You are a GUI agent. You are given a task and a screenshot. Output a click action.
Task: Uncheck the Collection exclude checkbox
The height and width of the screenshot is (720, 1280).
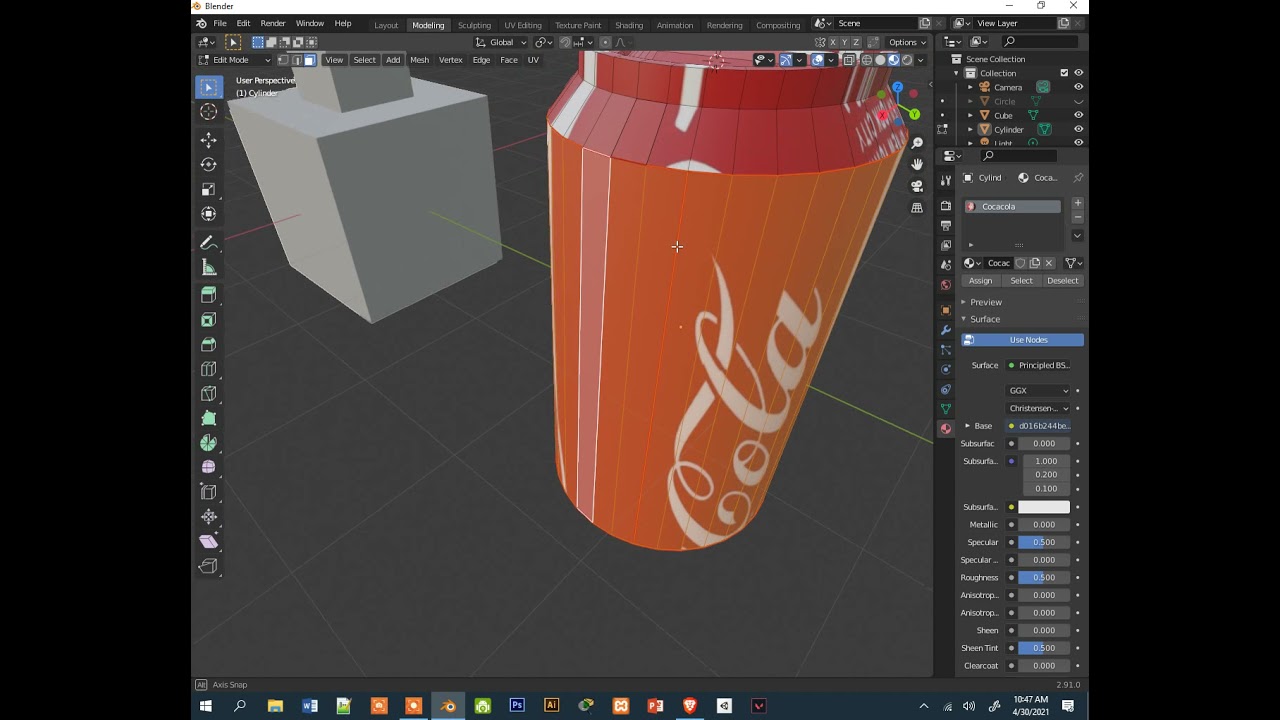coord(1064,73)
